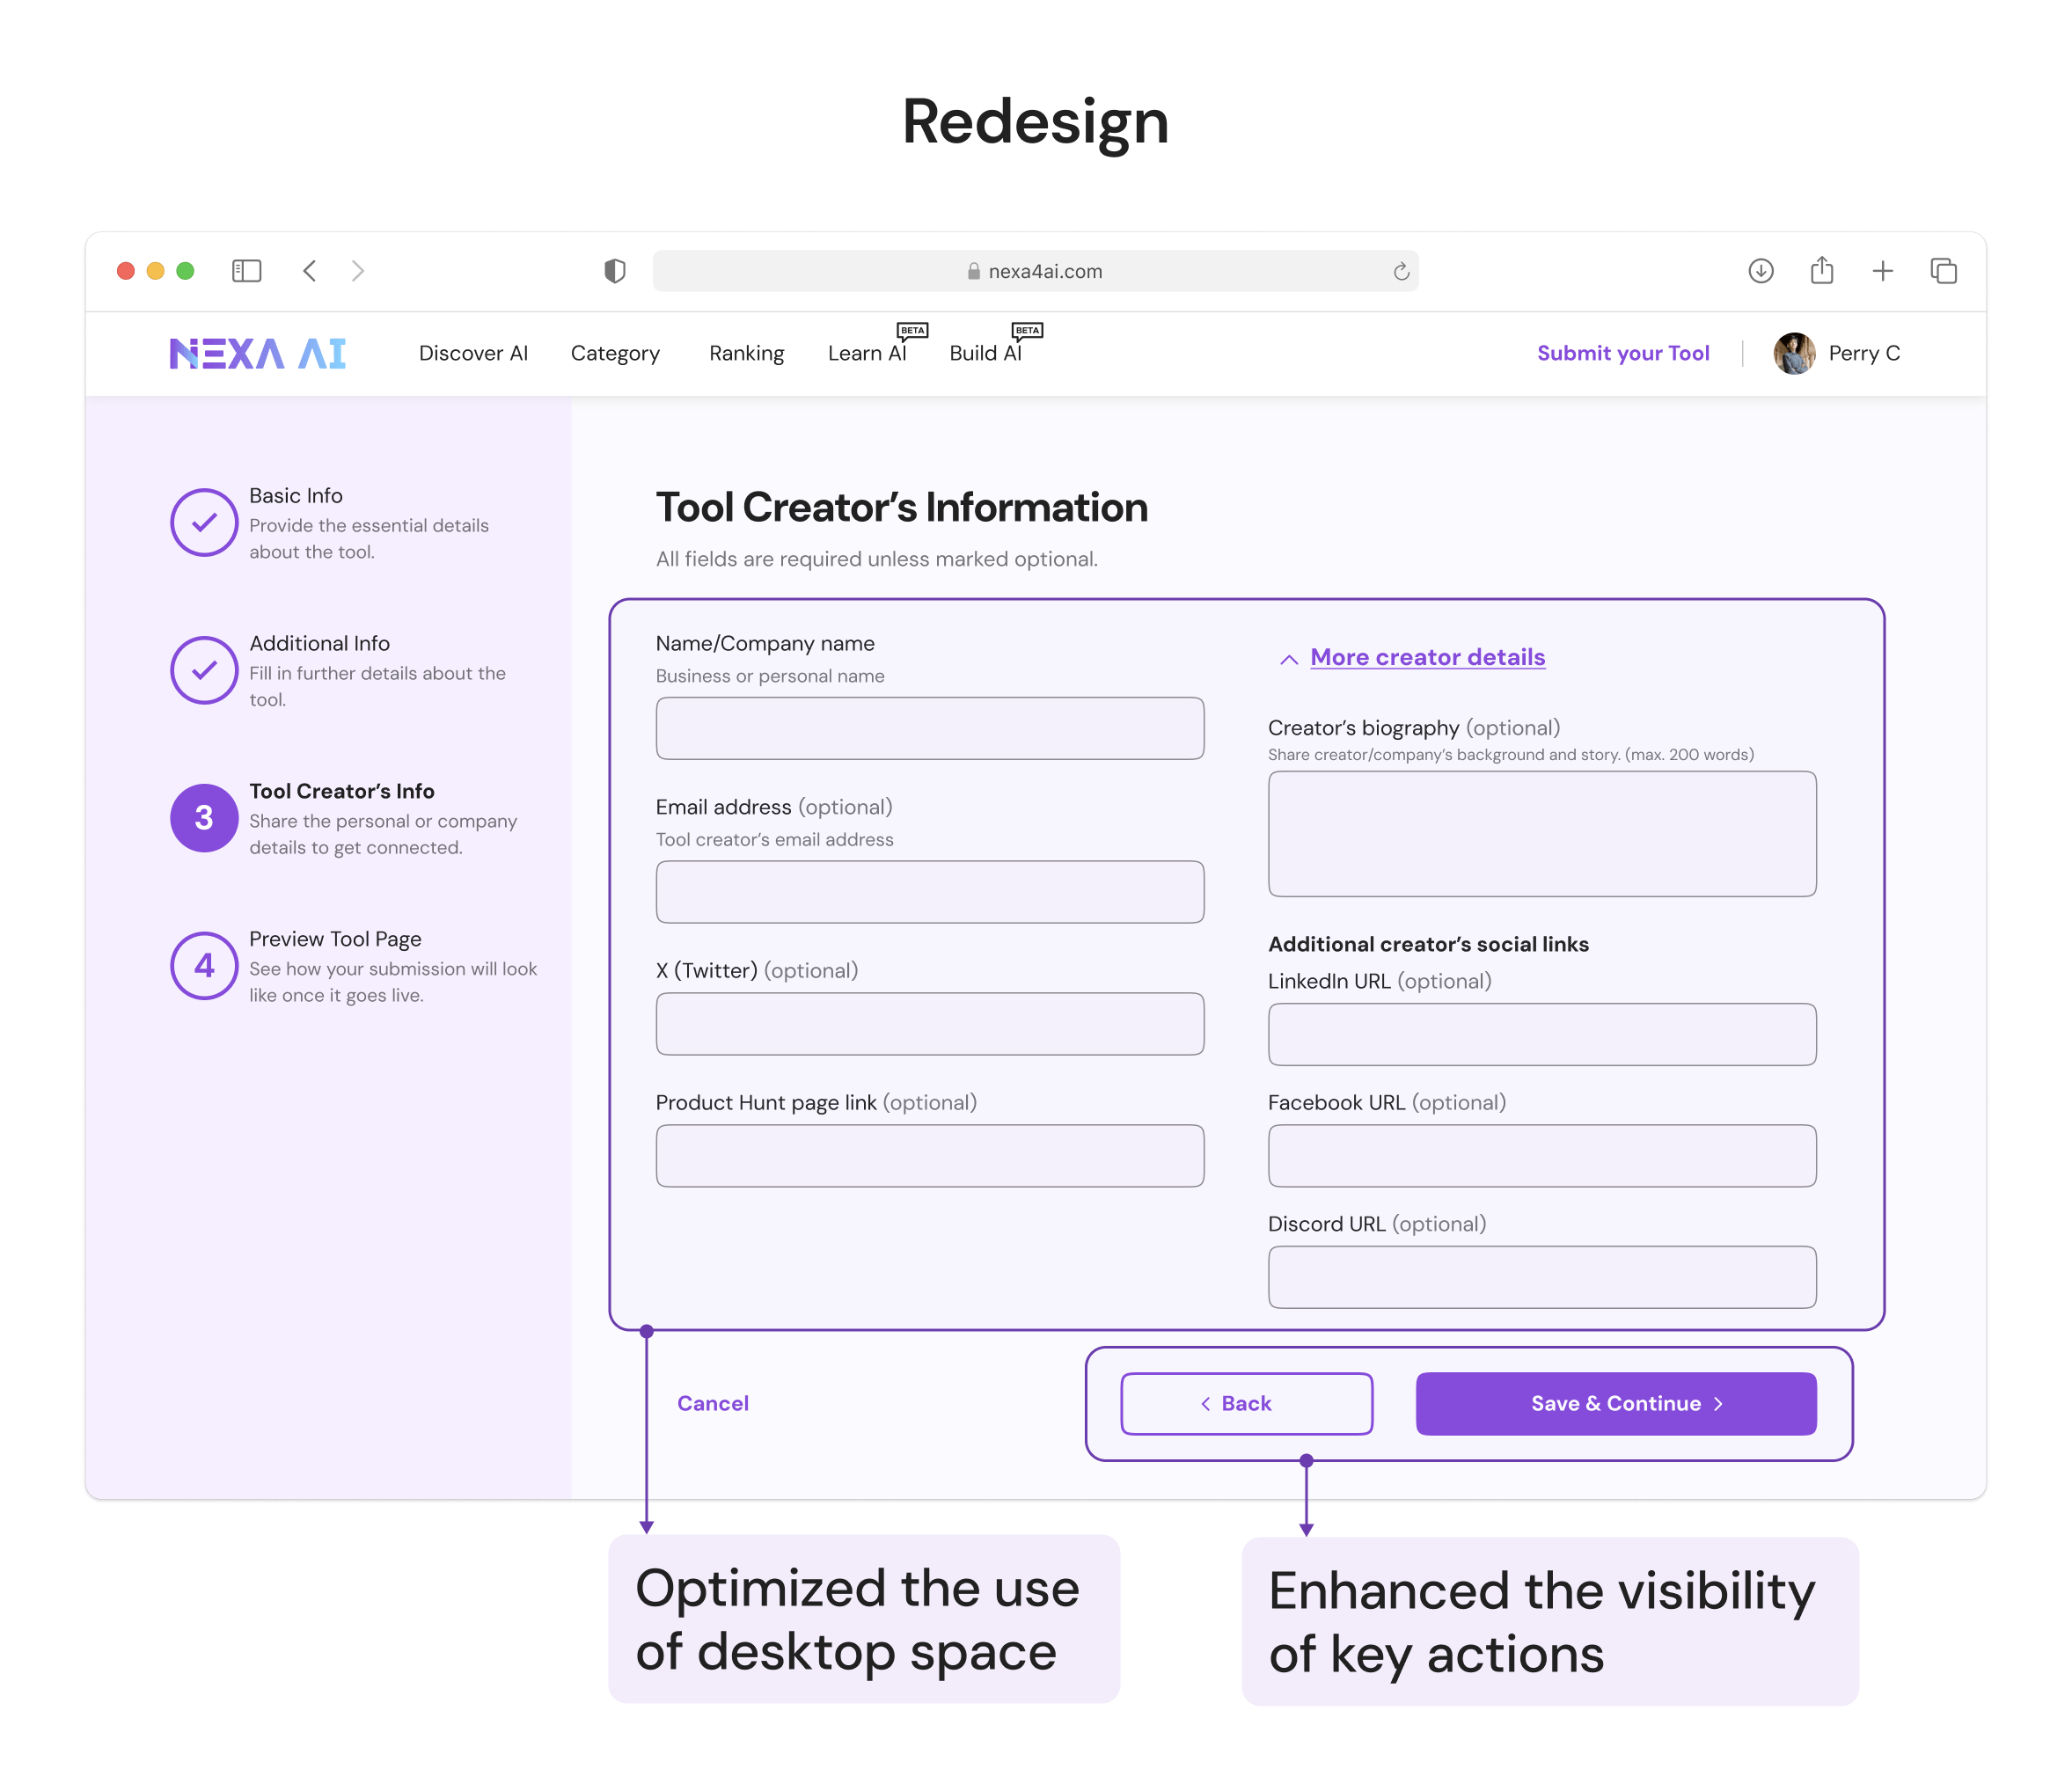
Task: Click the Name/Company name input field
Action: pos(930,728)
